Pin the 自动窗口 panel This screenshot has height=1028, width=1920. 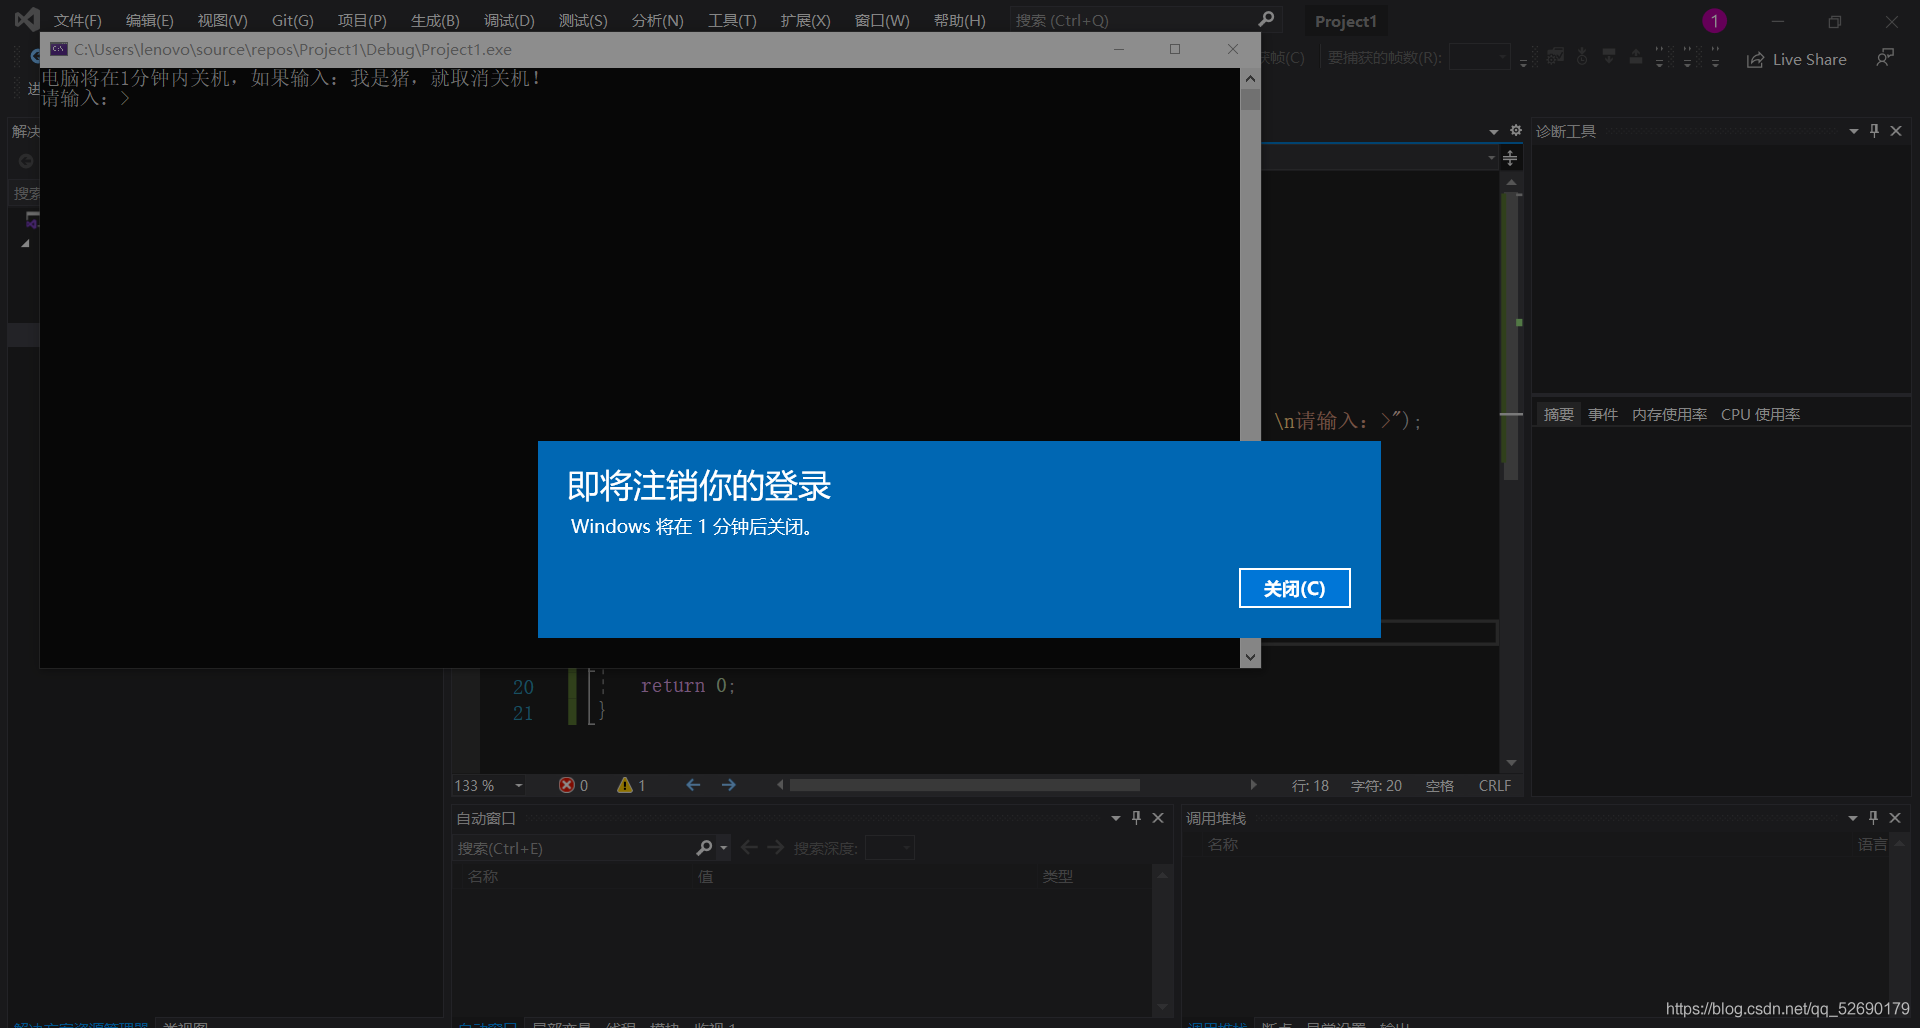[1137, 818]
